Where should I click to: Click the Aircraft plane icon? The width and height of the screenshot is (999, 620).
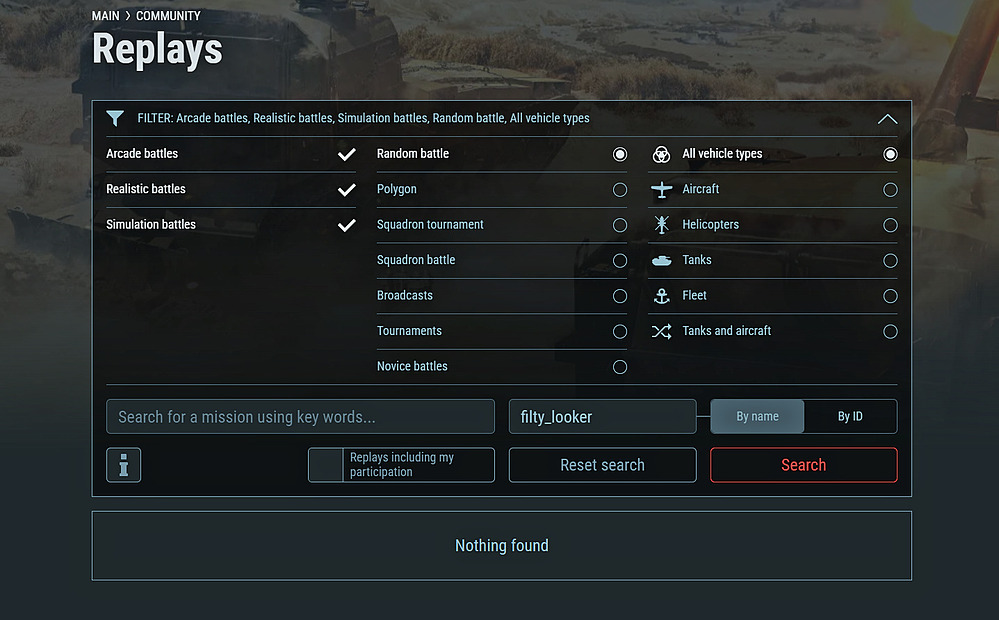661,189
